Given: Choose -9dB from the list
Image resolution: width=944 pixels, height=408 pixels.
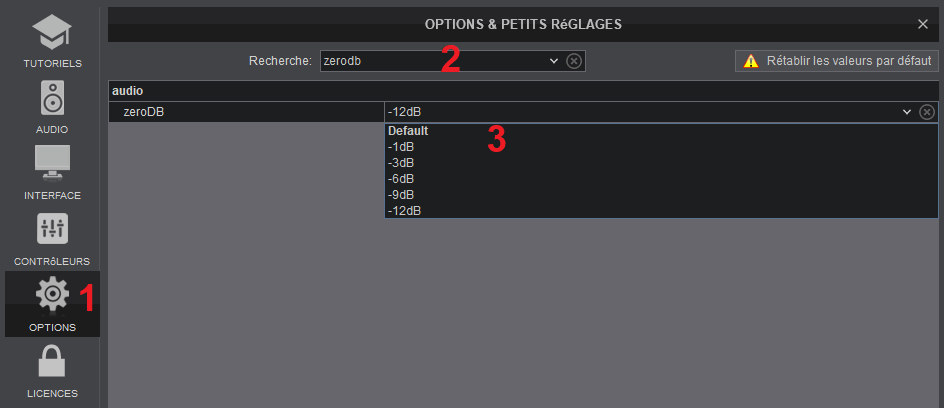Looking at the screenshot, I should coord(401,195).
